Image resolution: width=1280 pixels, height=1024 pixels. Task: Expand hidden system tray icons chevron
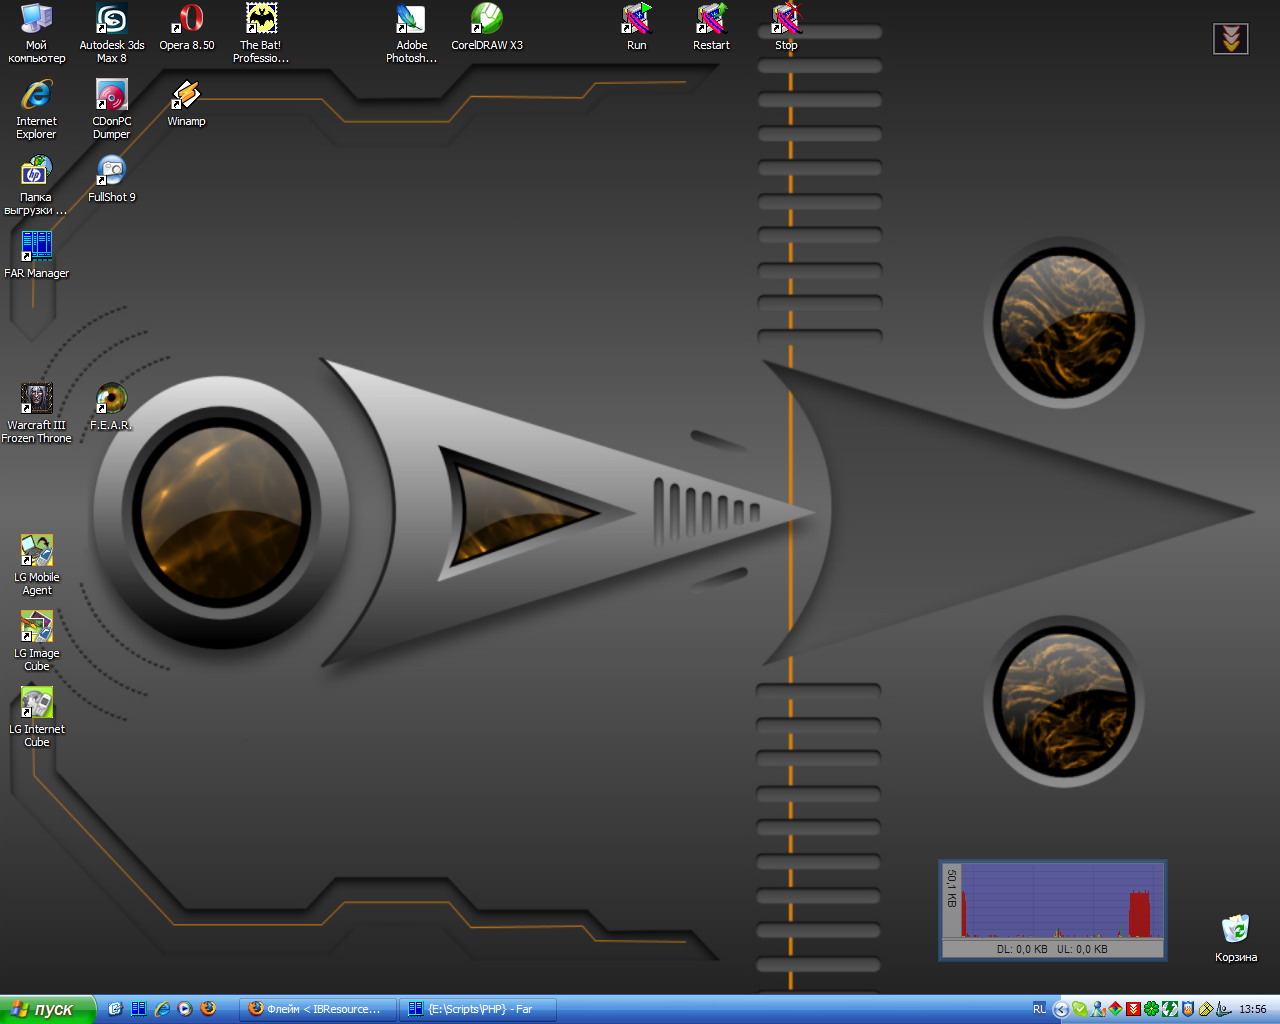coord(1061,1009)
